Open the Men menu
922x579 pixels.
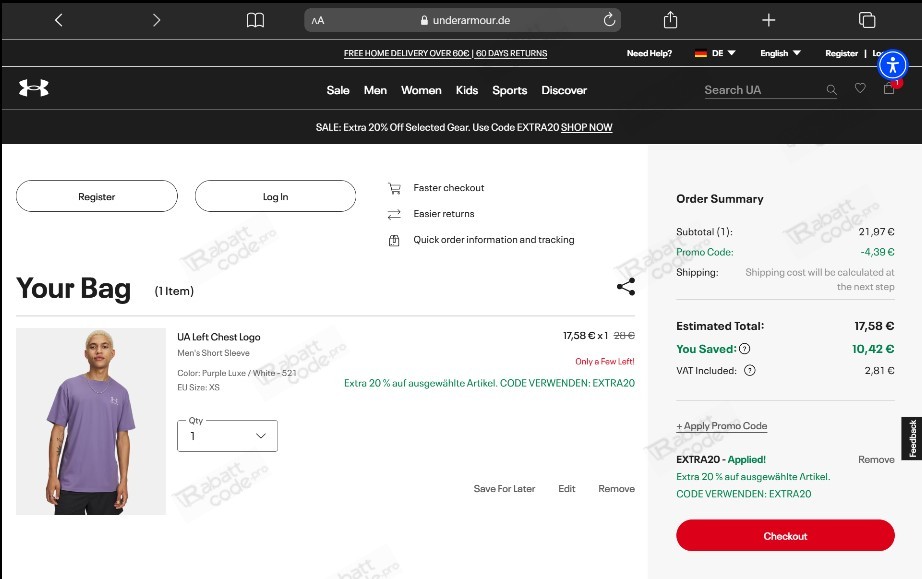375,90
